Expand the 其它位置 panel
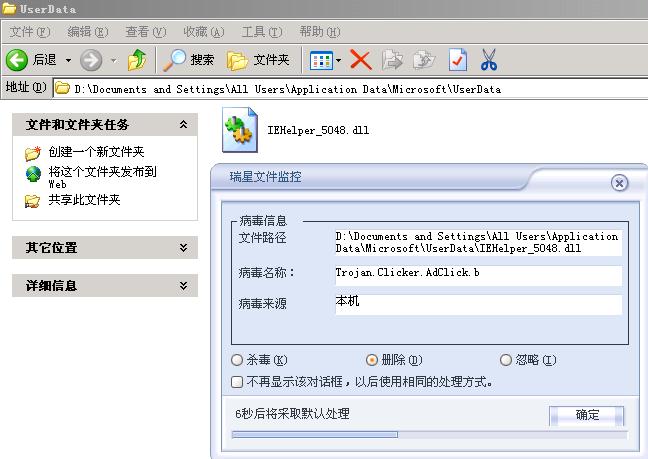The height and width of the screenshot is (459, 648). (x=183, y=247)
